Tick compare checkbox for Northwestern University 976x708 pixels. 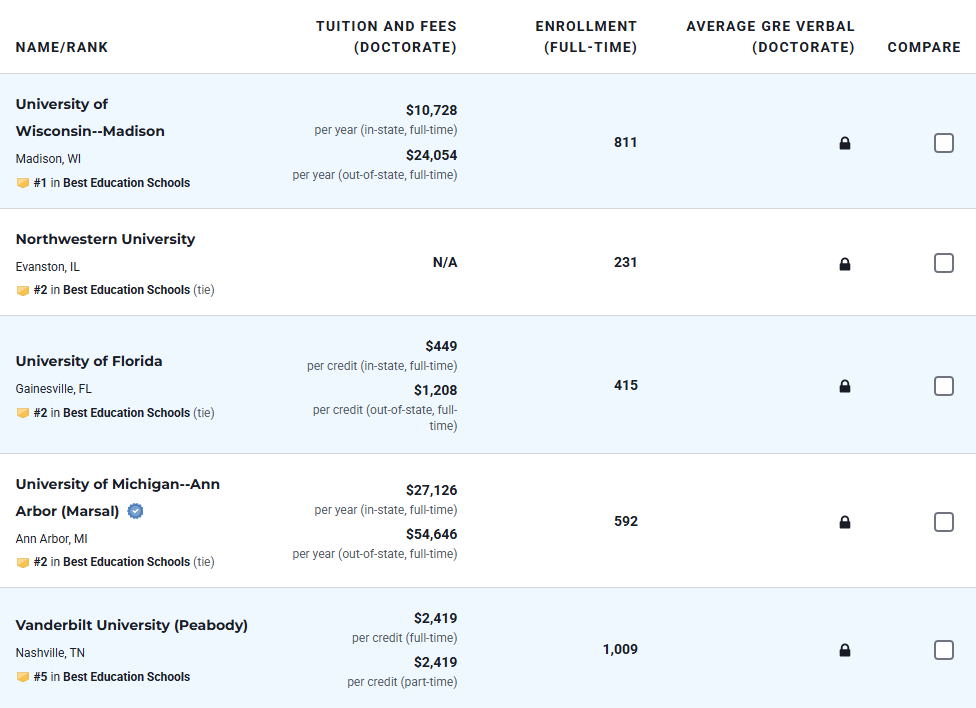point(944,263)
